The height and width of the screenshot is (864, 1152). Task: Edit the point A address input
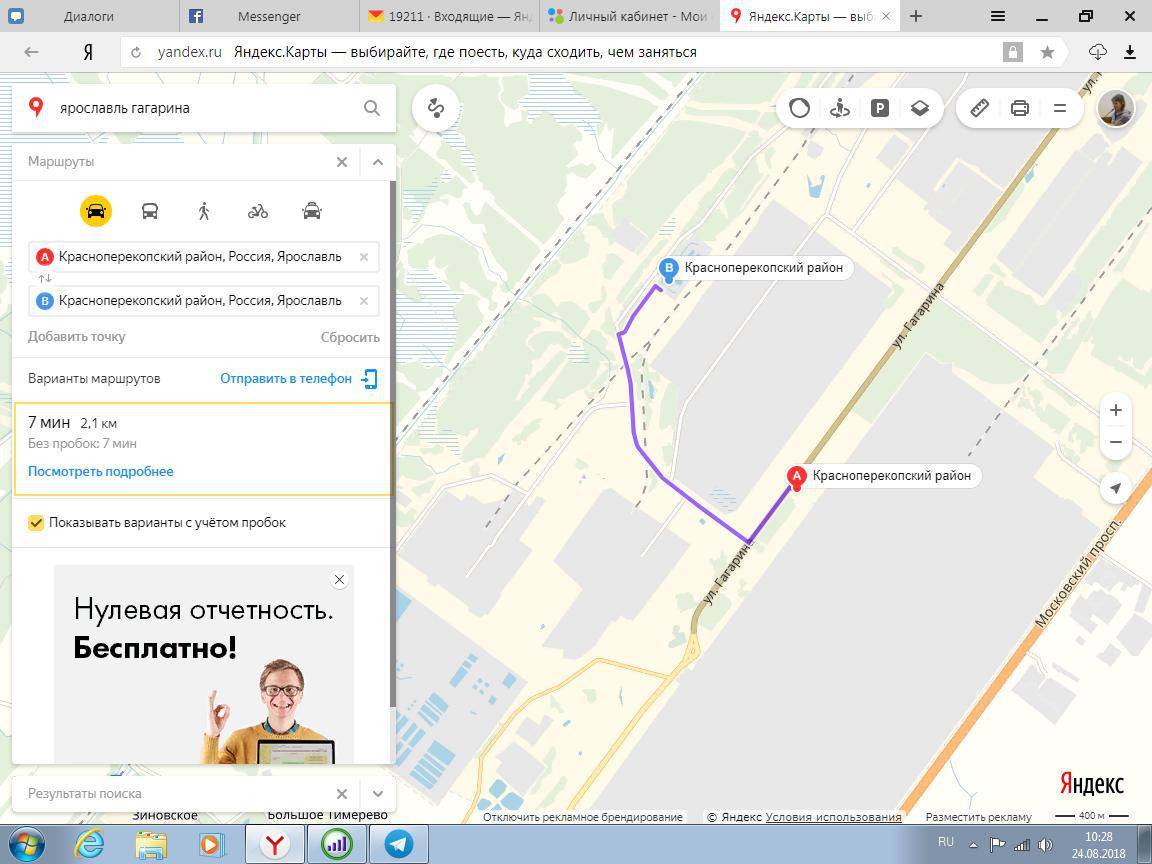tap(204, 257)
